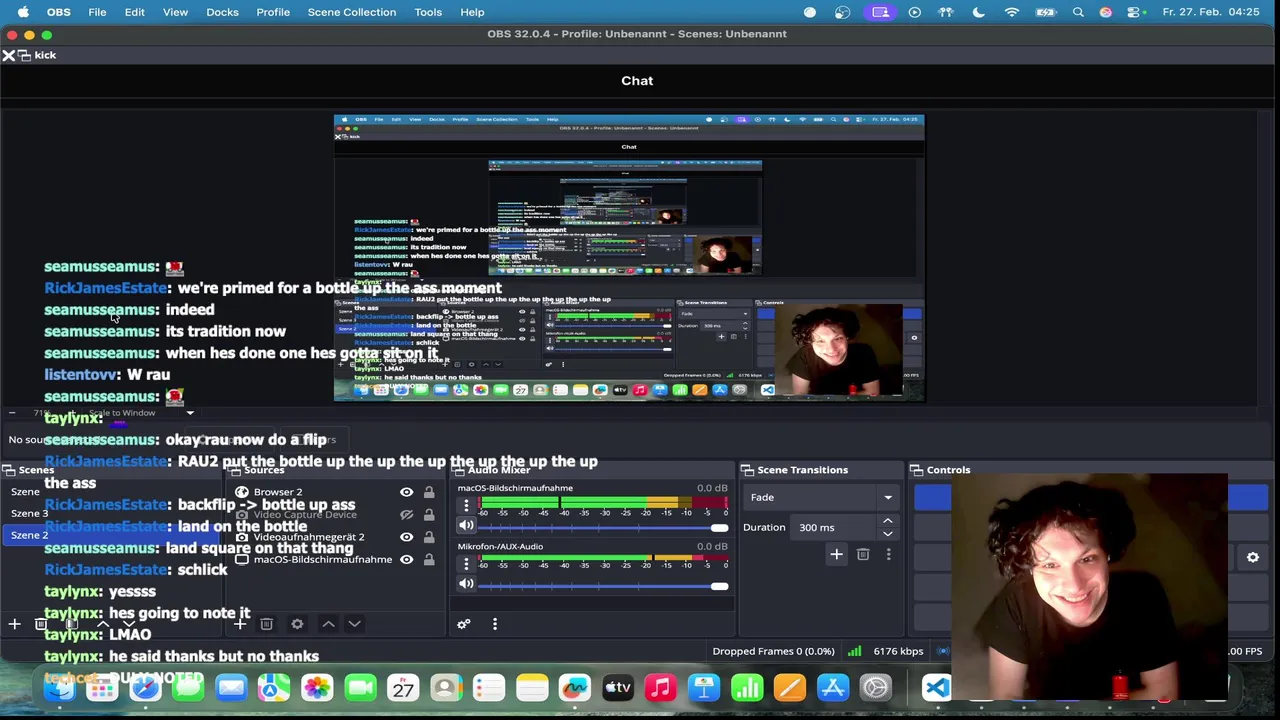Lock the Video Capture Device source
1280x720 pixels.
tap(429, 515)
